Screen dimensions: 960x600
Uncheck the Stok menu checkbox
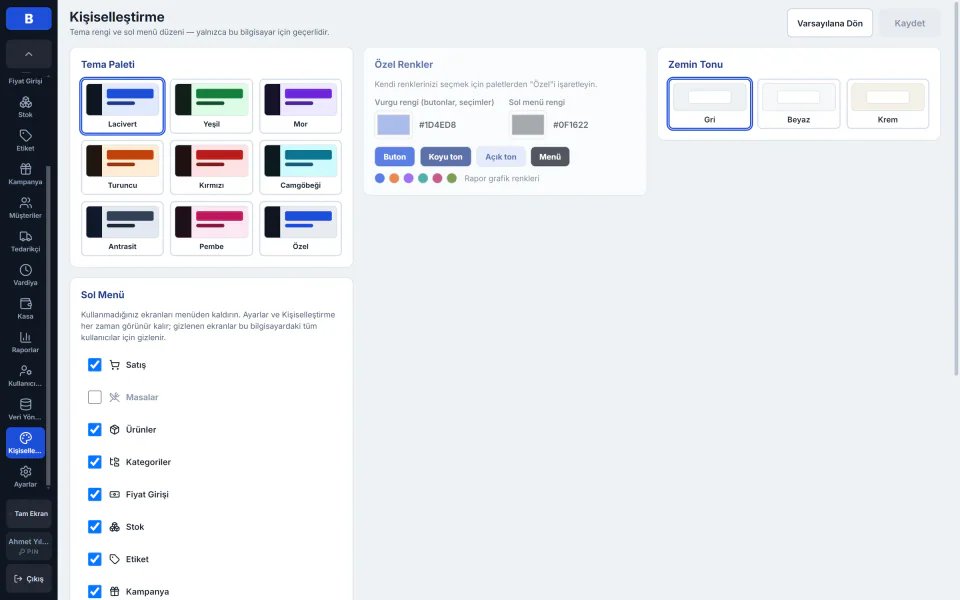click(x=94, y=527)
